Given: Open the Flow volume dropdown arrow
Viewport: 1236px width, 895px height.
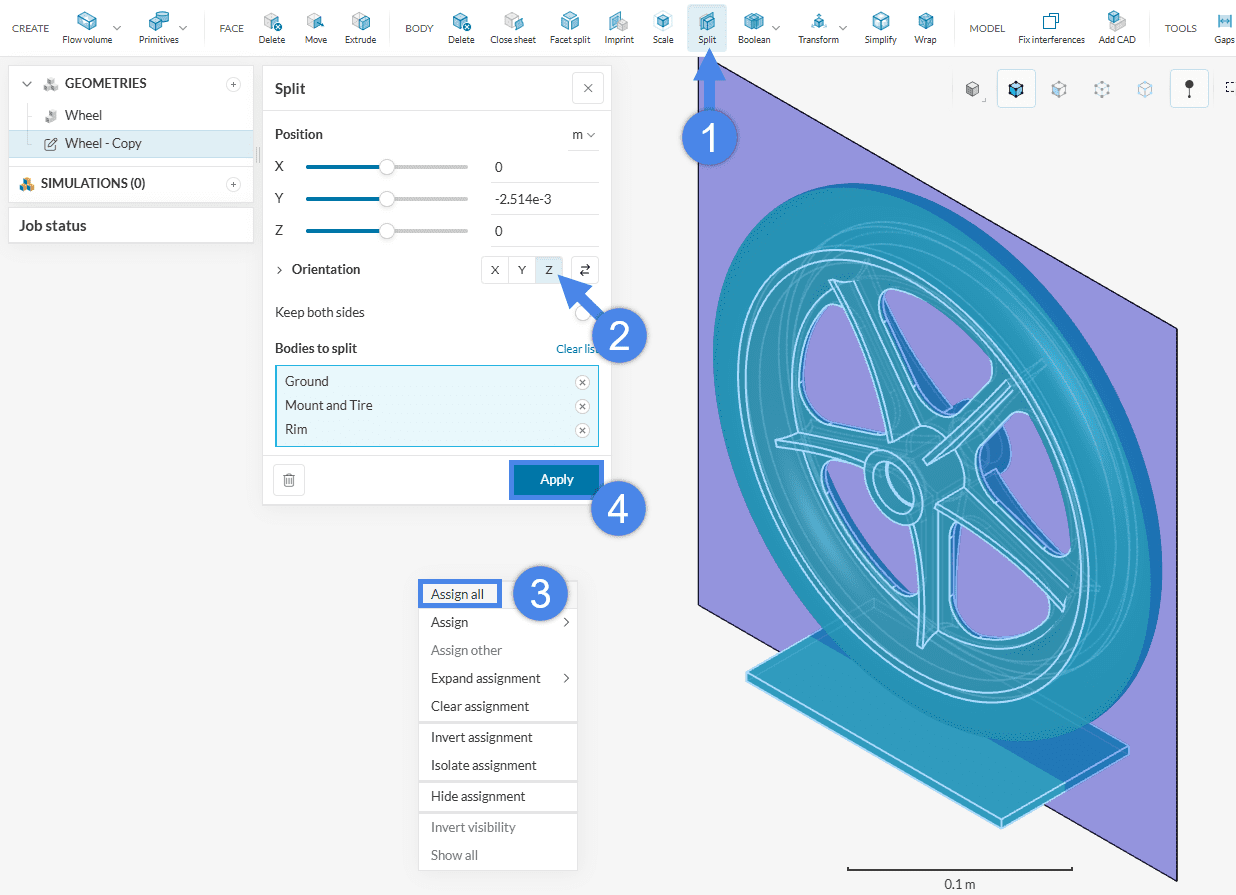Looking at the screenshot, I should coord(117,27).
